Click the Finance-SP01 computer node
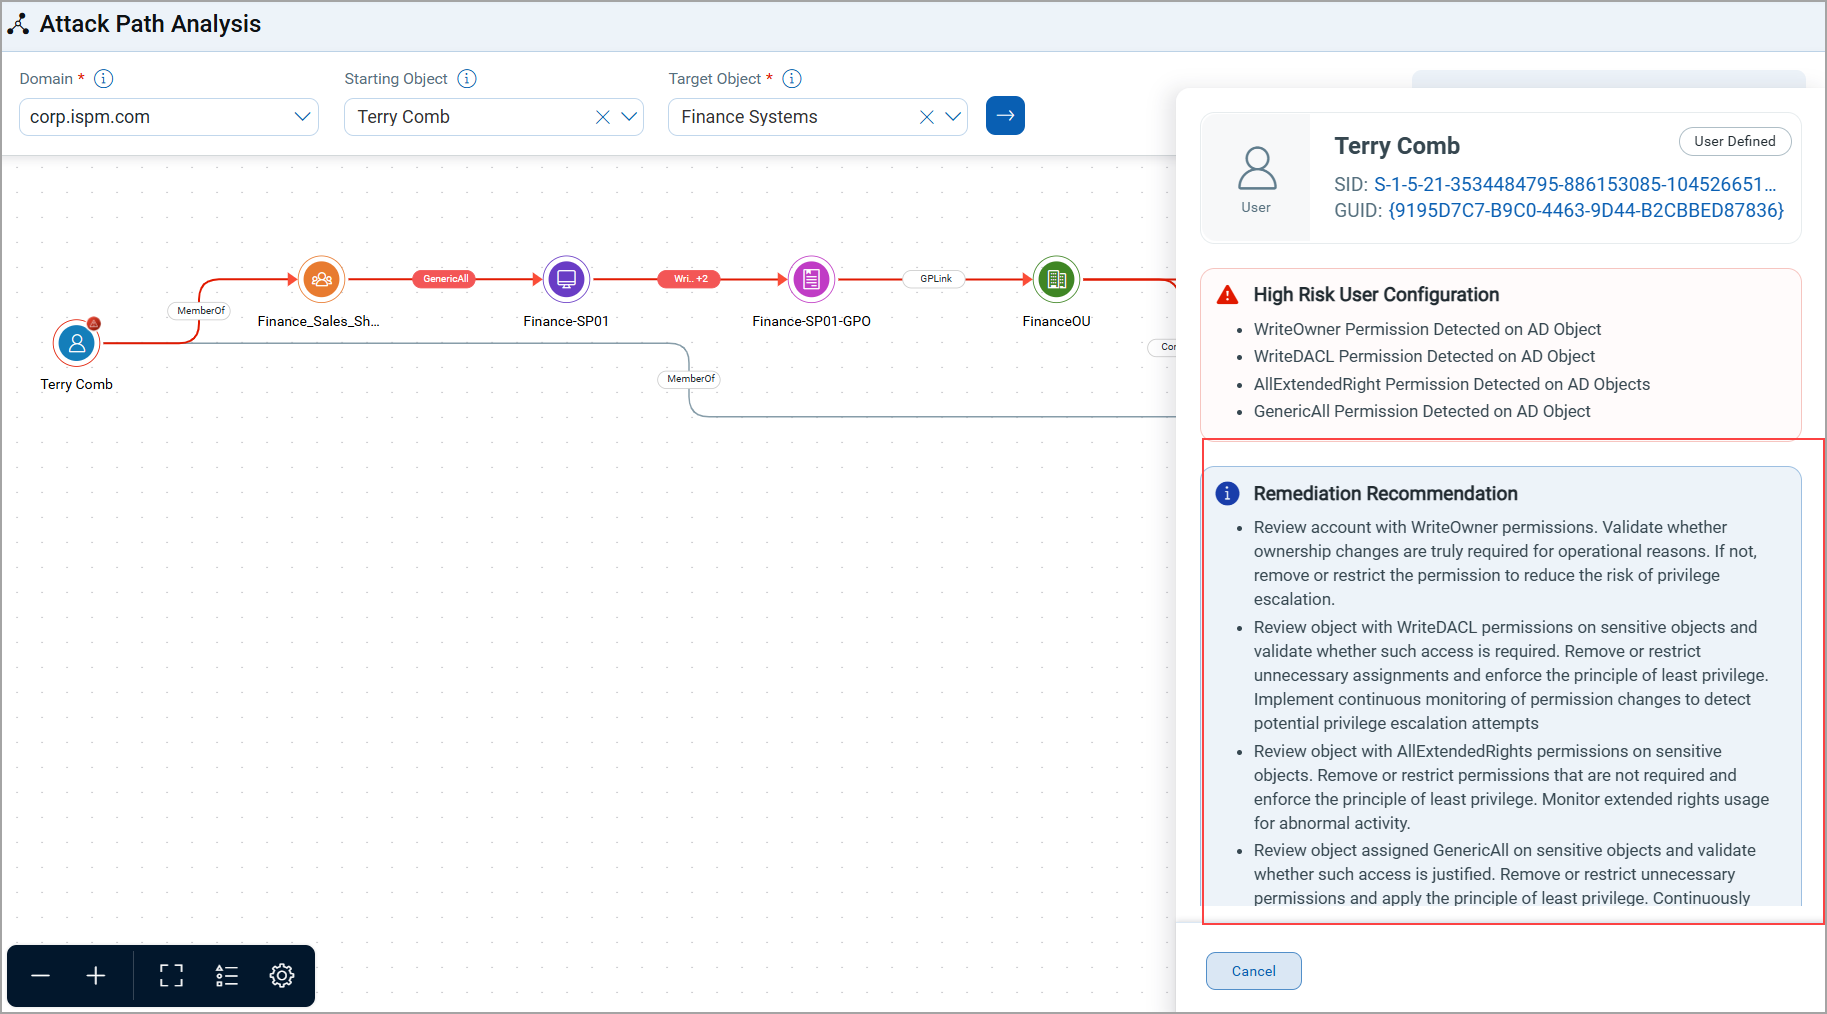The image size is (1827, 1014). point(566,280)
